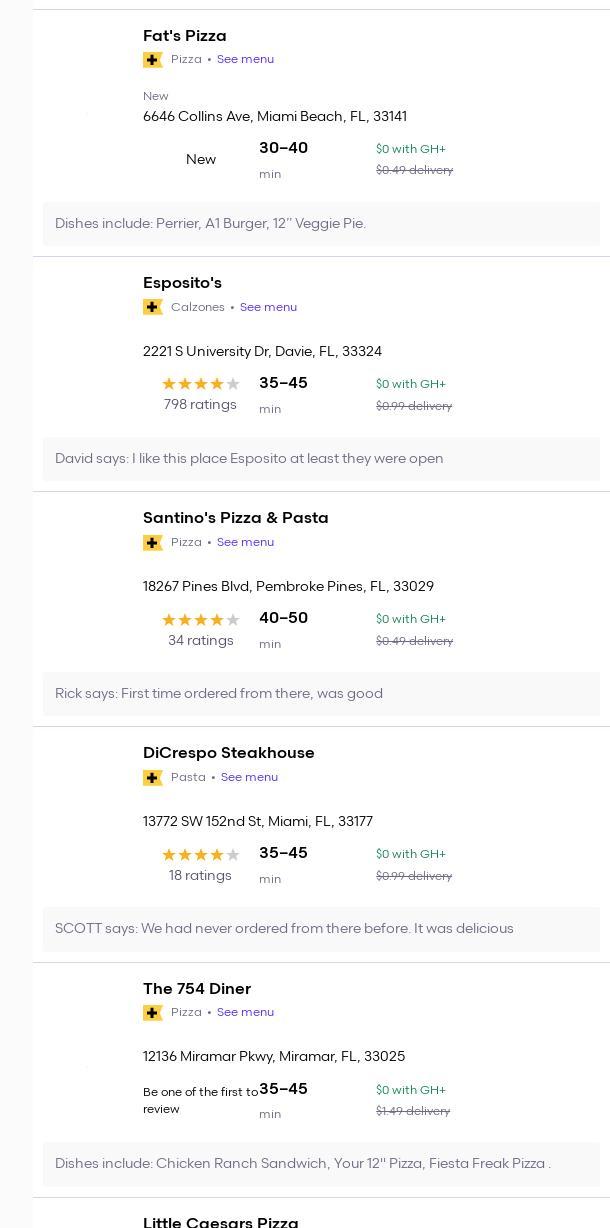Select the Esposito's restaurant name
This screenshot has height=1228, width=610.
[x=182, y=283]
